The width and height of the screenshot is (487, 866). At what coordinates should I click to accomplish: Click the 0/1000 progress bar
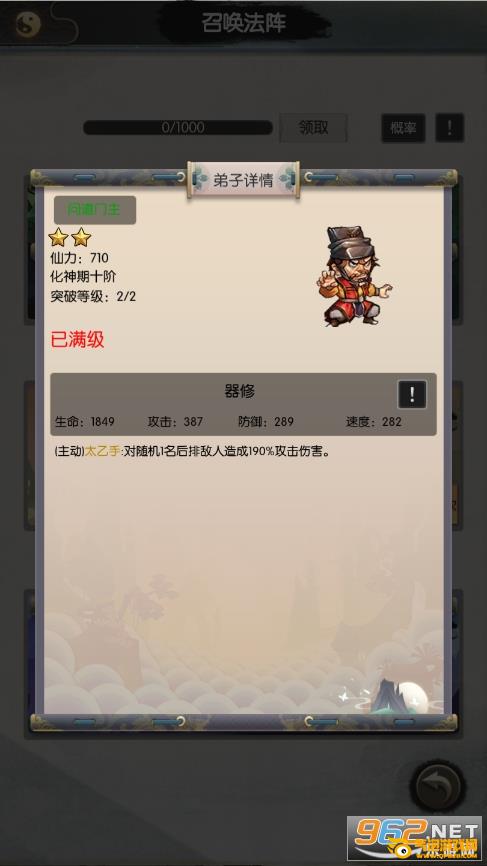point(178,128)
